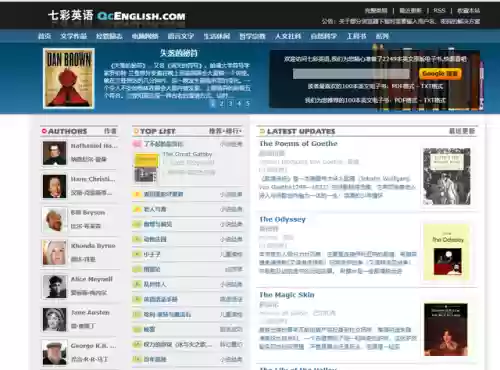Open the Nathaniel Ha... author name link
This screenshot has height=370, width=500.
[x=94, y=146]
